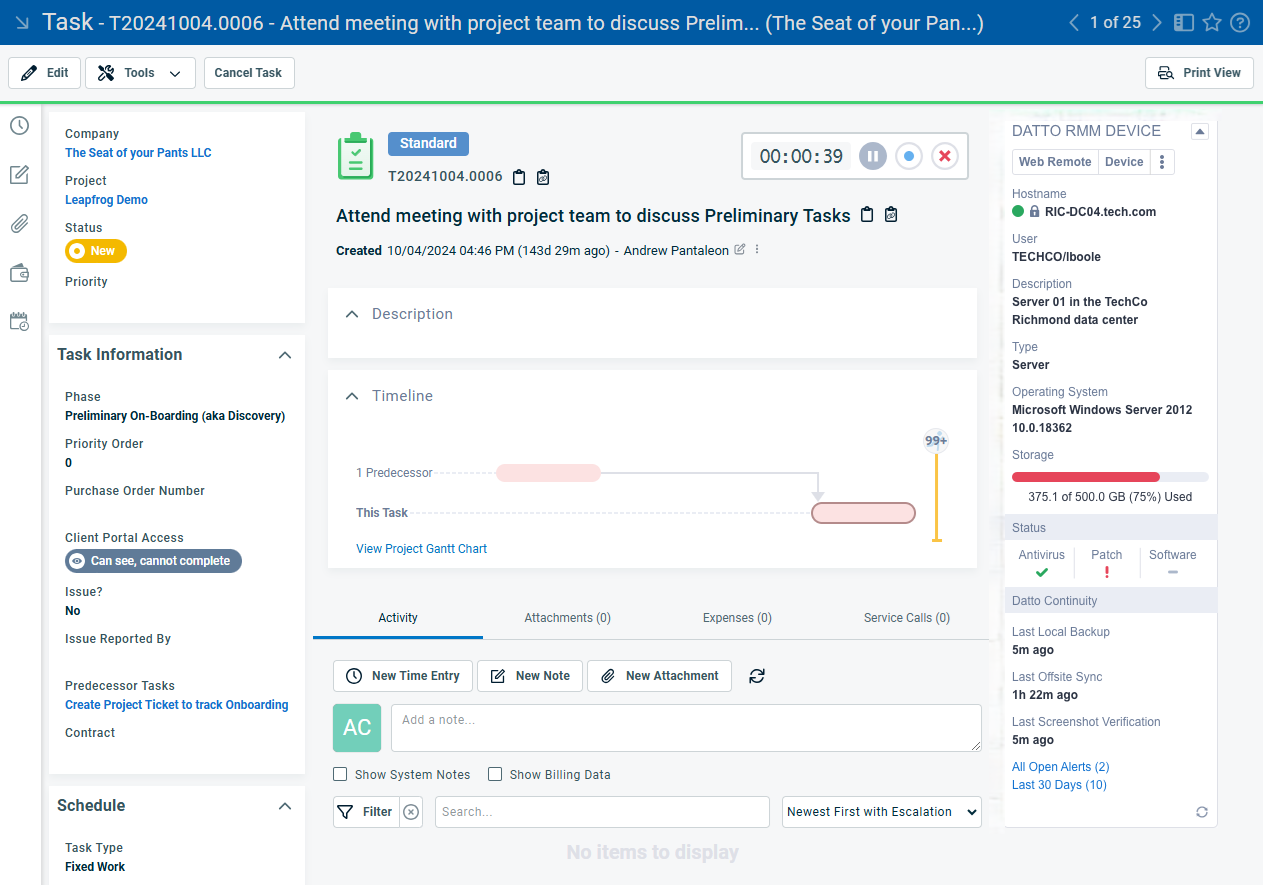
Task: Cancel the timer with the red X icon
Action: 945,156
